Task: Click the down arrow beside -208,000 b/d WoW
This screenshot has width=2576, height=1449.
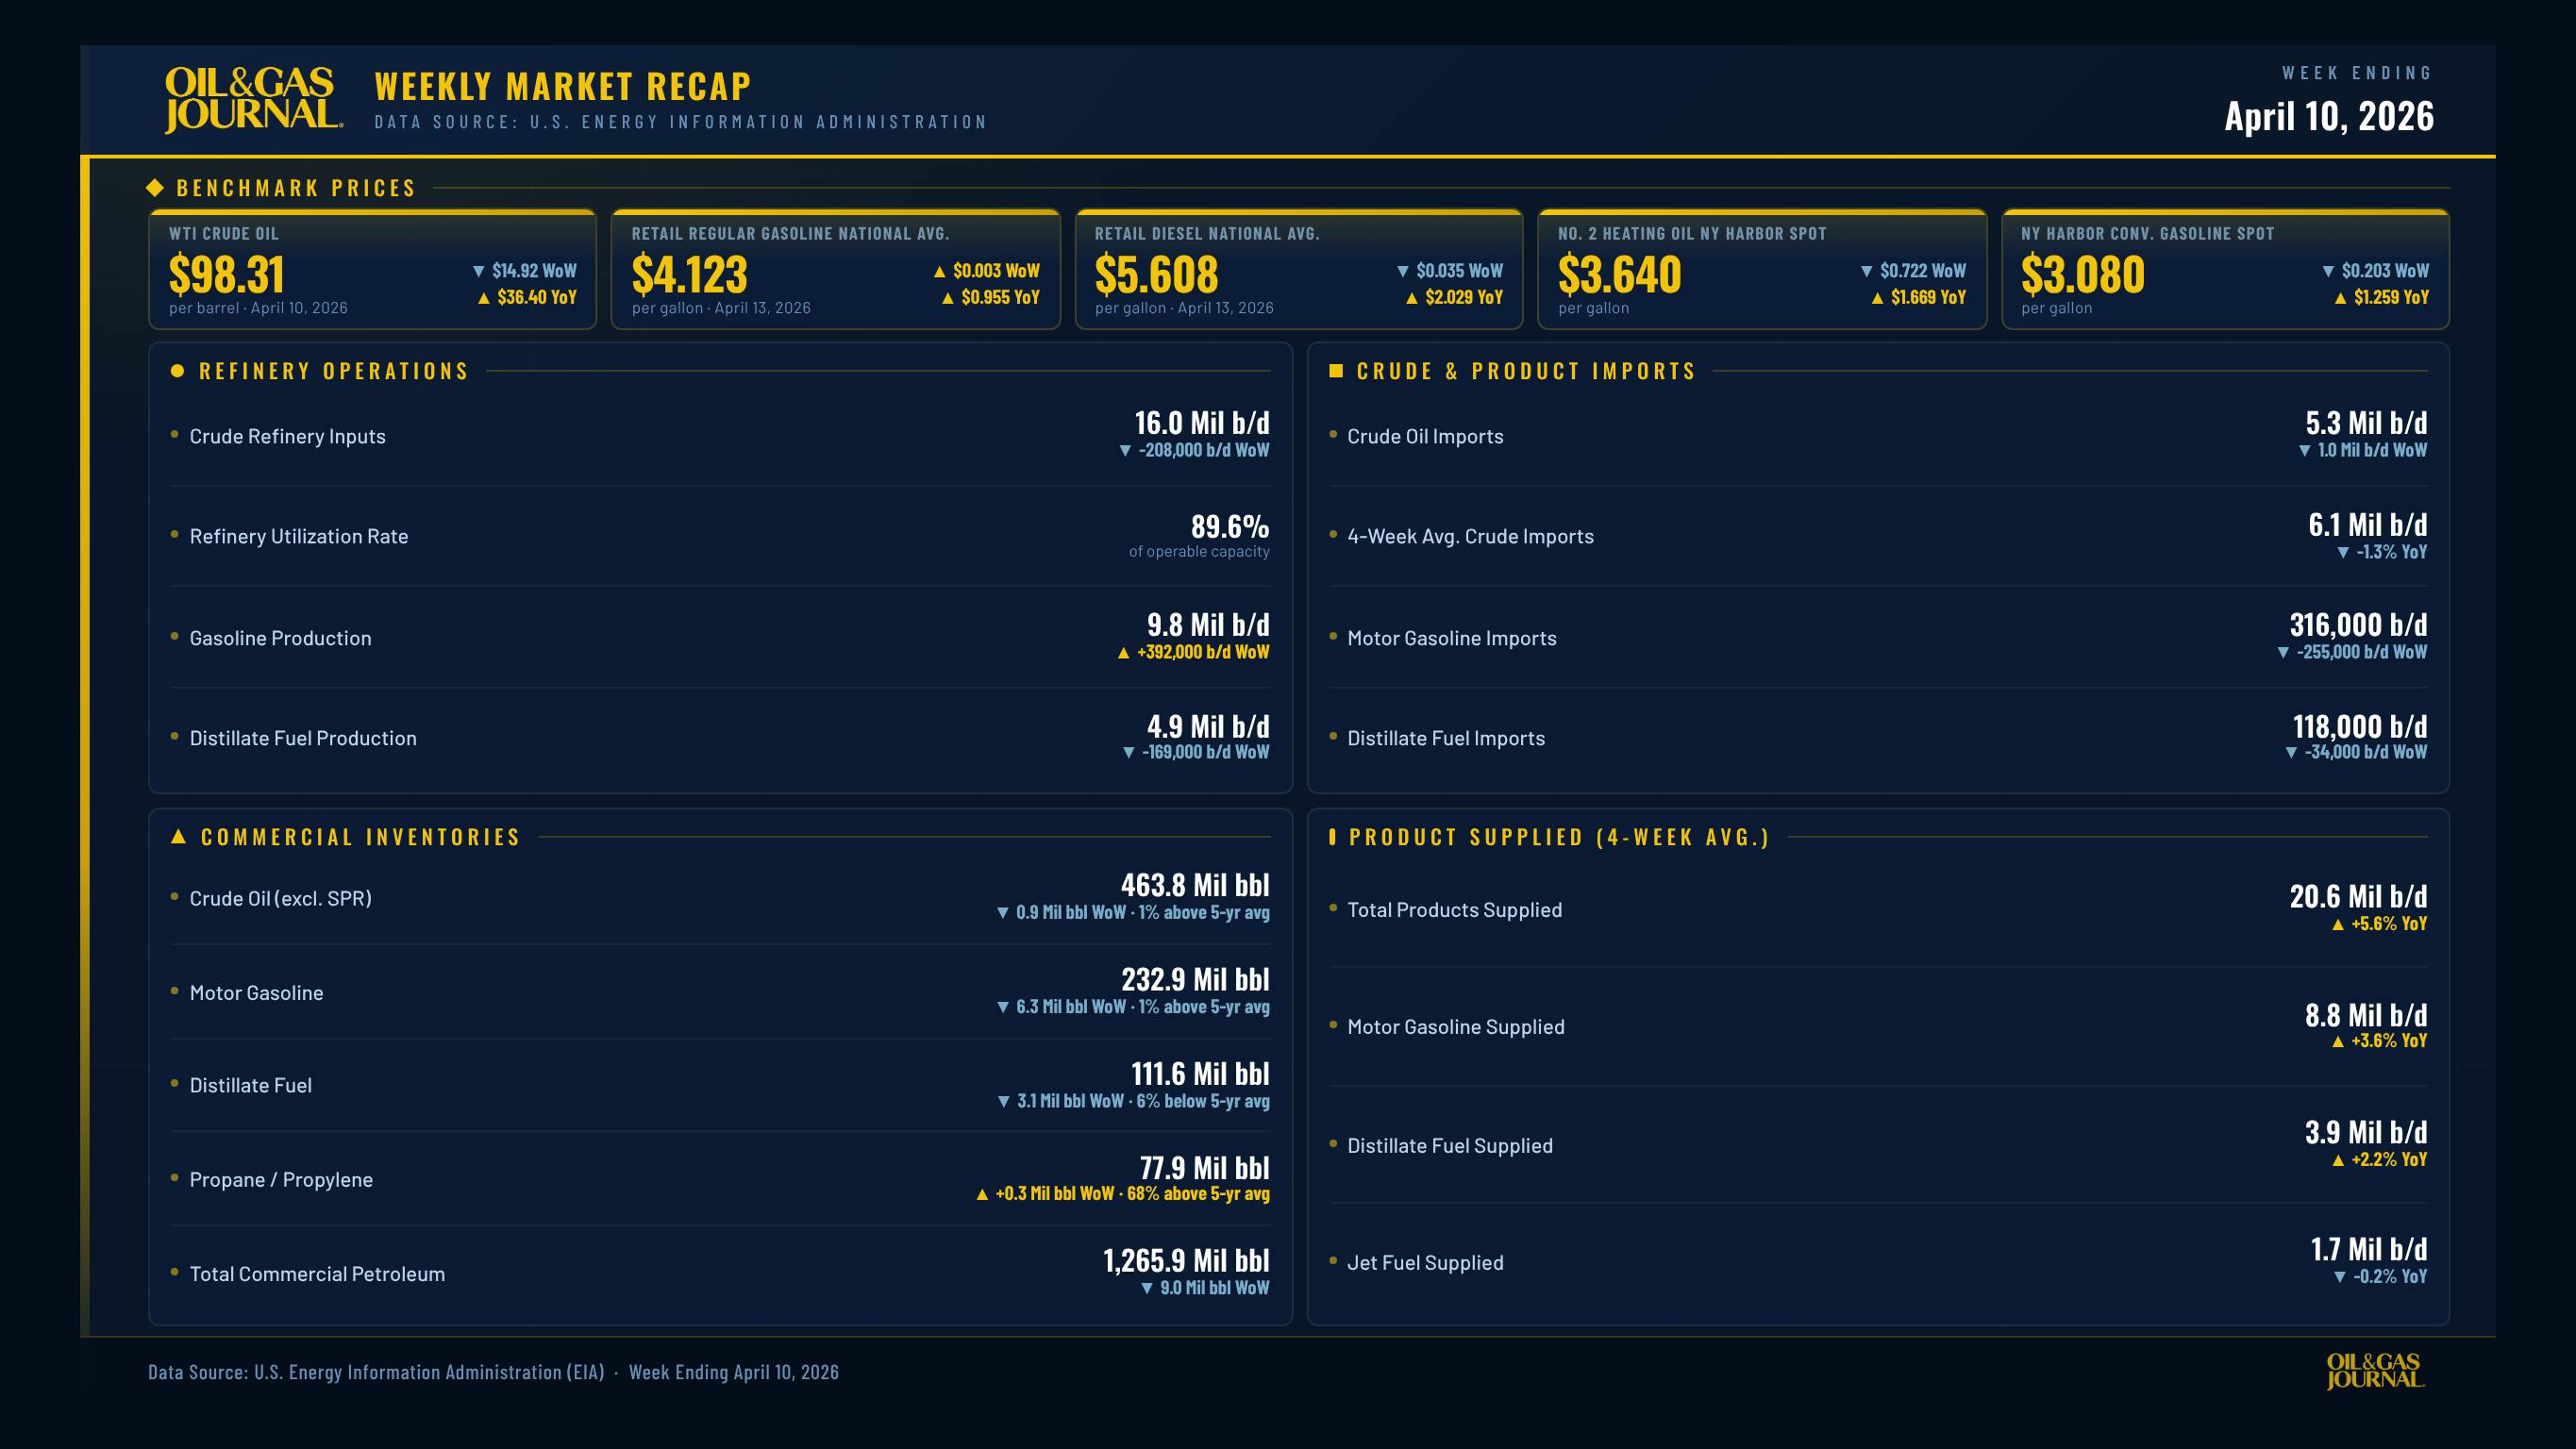Action: [x=1125, y=451]
